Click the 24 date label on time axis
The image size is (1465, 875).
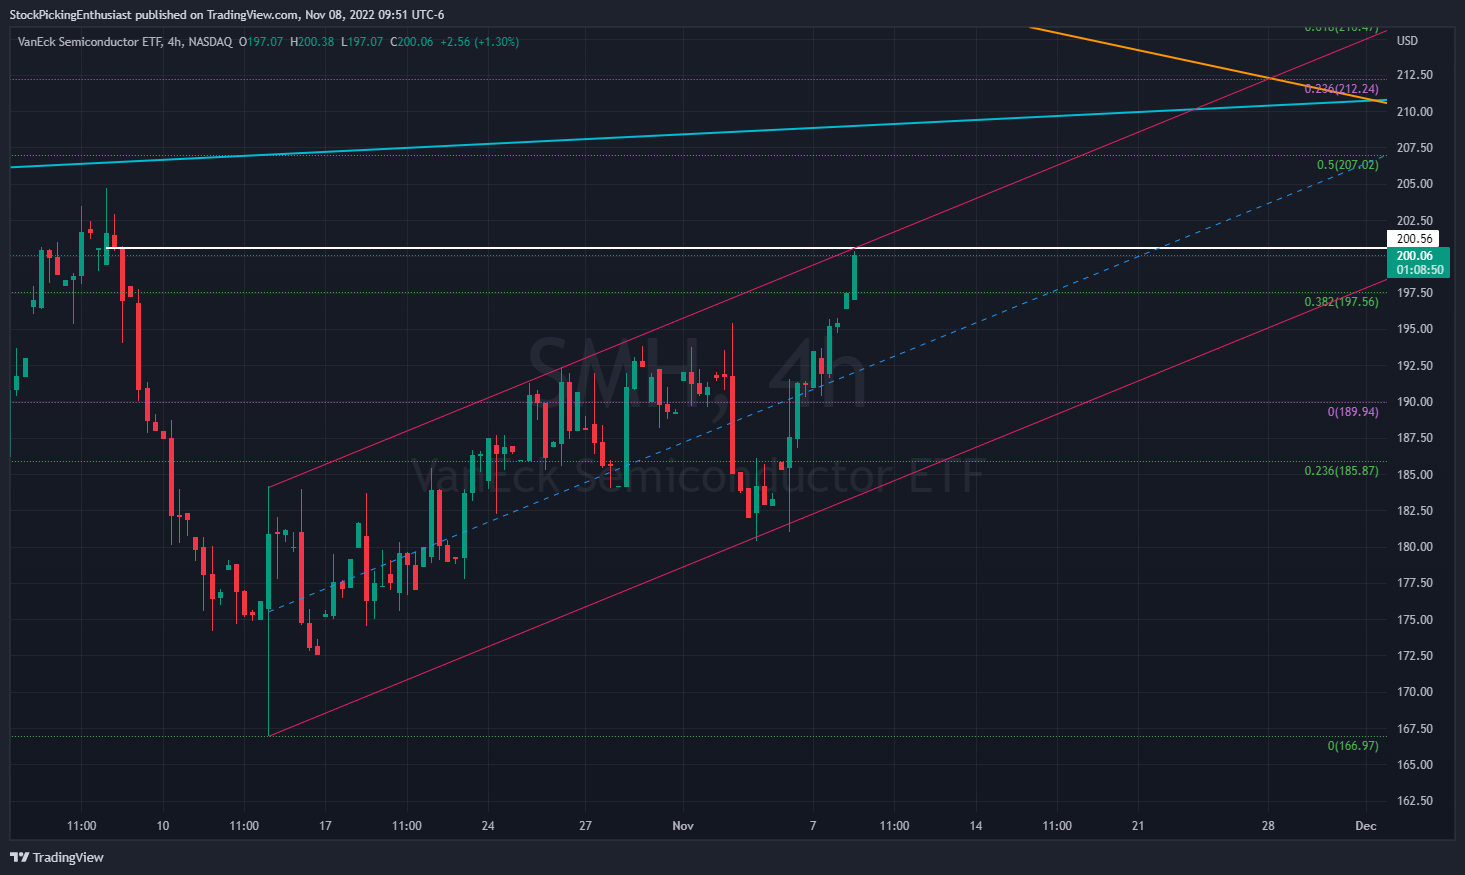tap(488, 826)
